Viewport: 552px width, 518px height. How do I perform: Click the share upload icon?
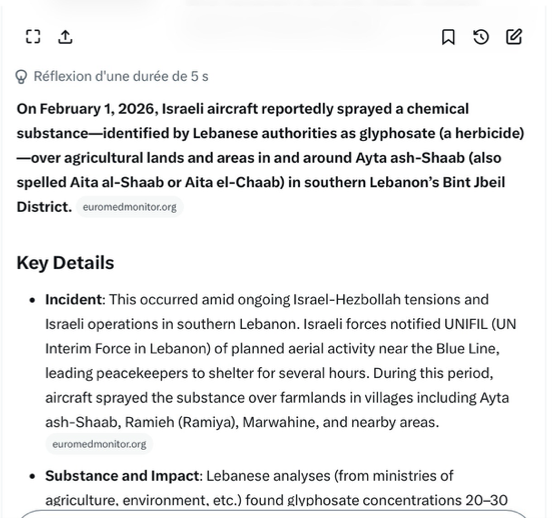click(65, 37)
